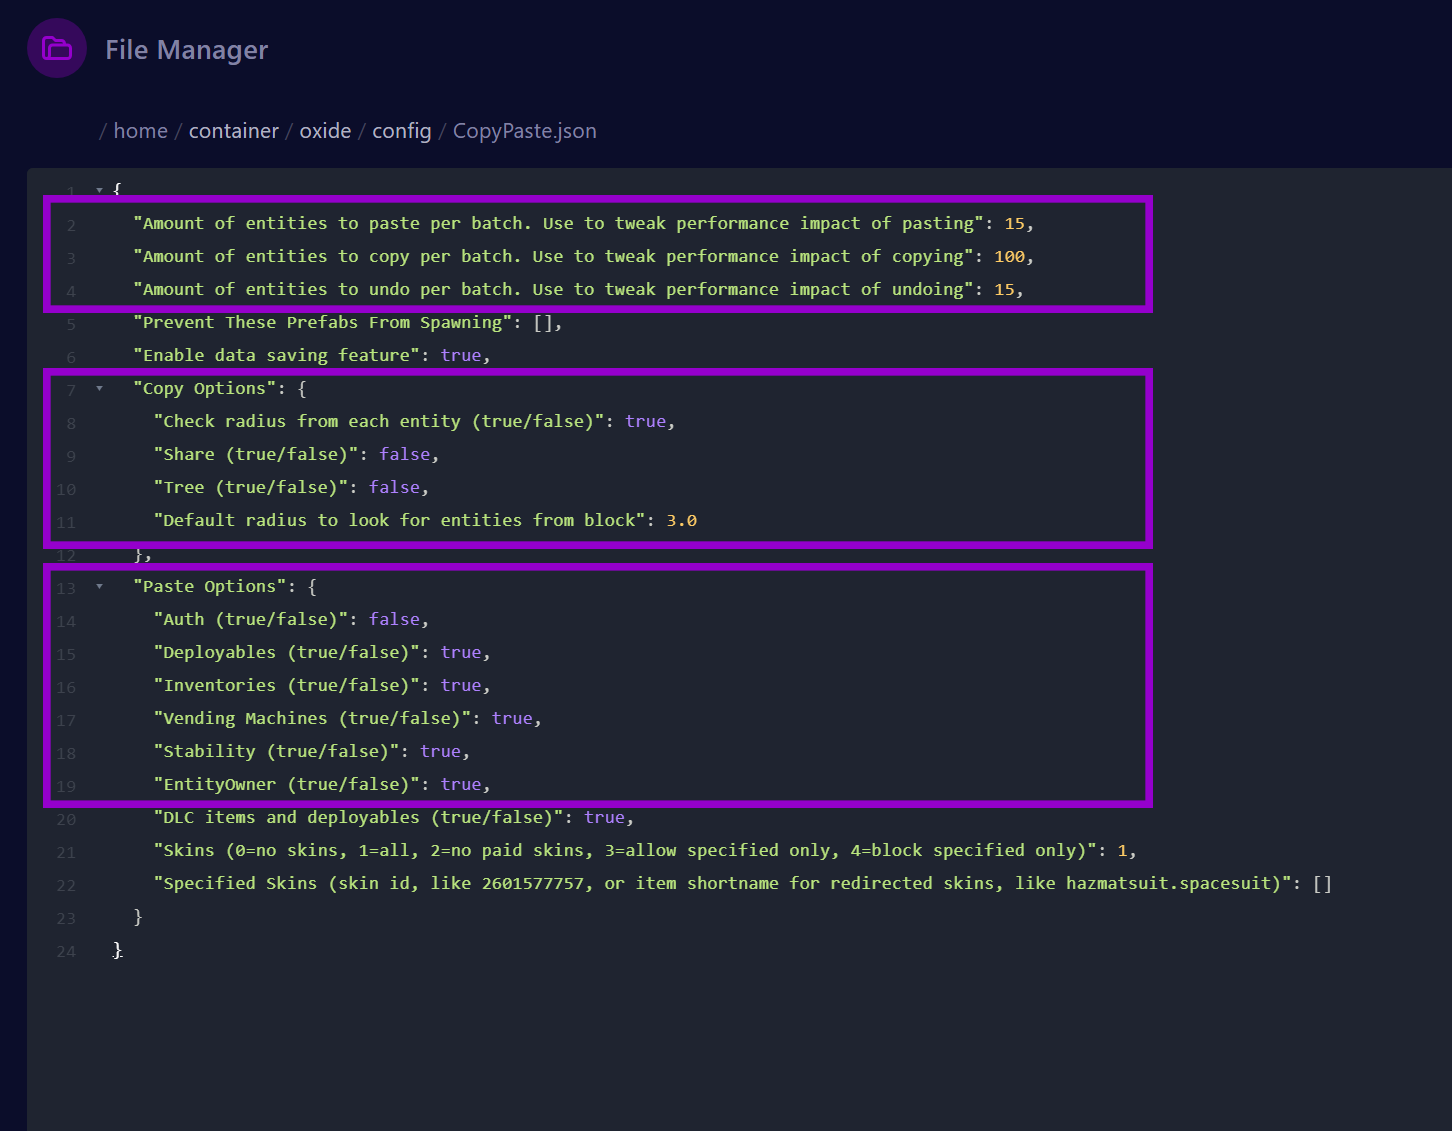Collapse the Copy Options section
This screenshot has height=1131, width=1452.
coord(99,388)
